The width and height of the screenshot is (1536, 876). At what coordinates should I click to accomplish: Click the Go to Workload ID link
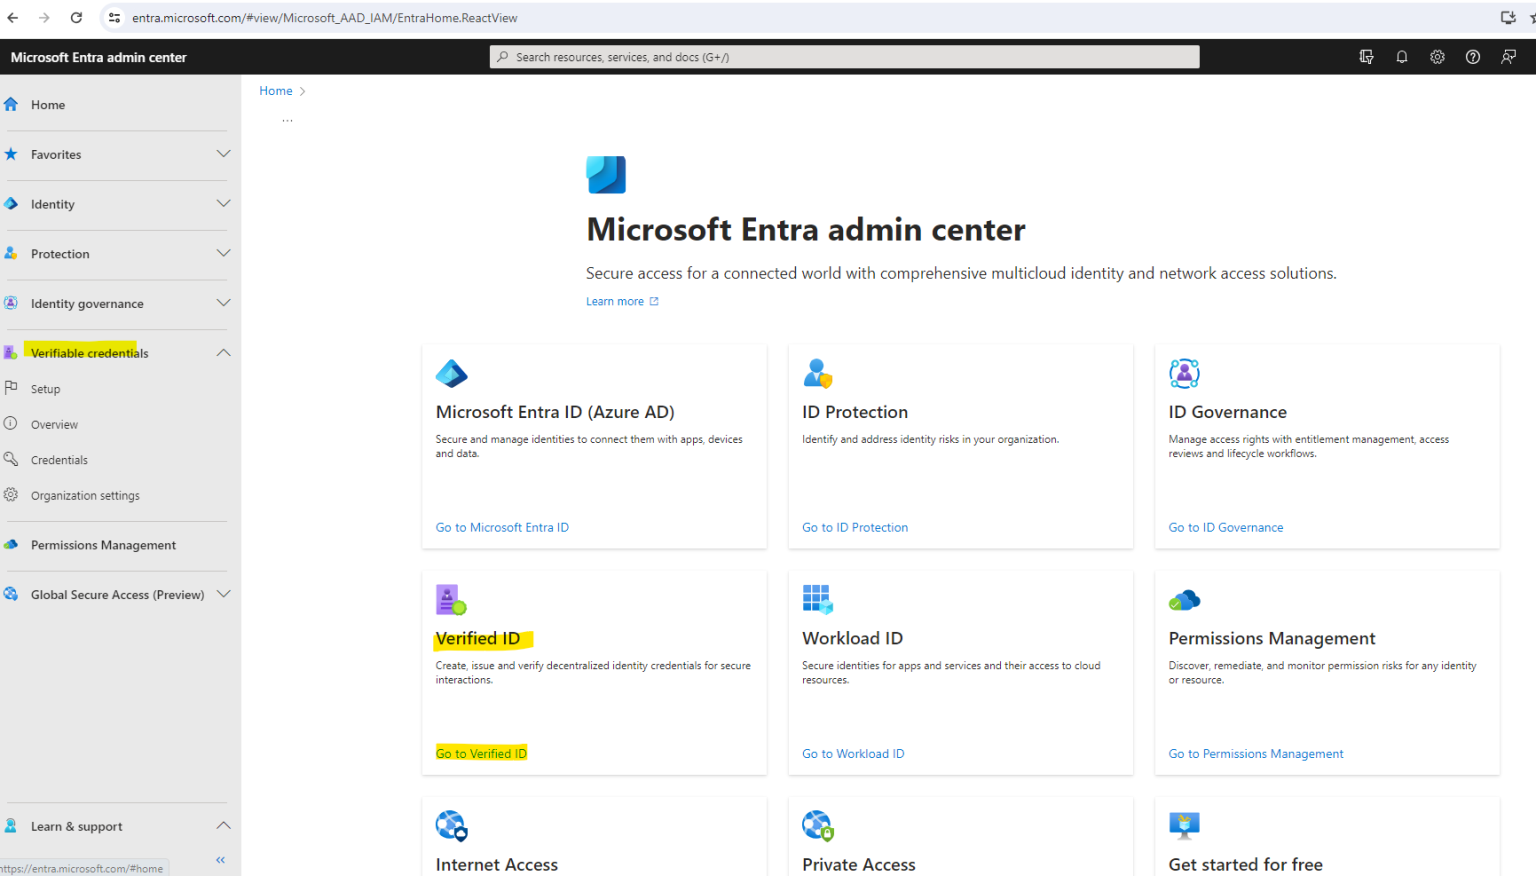click(x=853, y=754)
